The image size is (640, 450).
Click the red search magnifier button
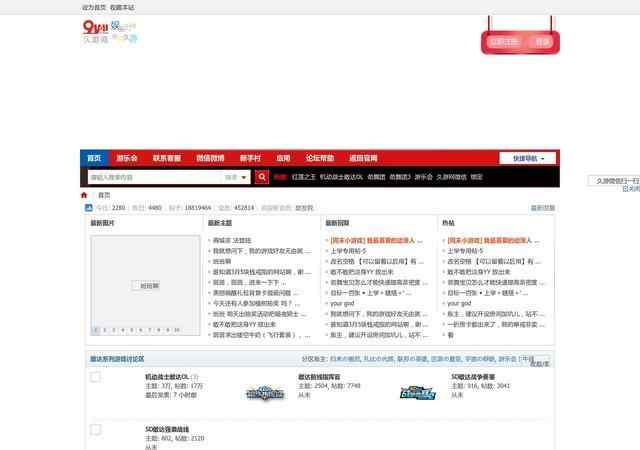point(263,177)
